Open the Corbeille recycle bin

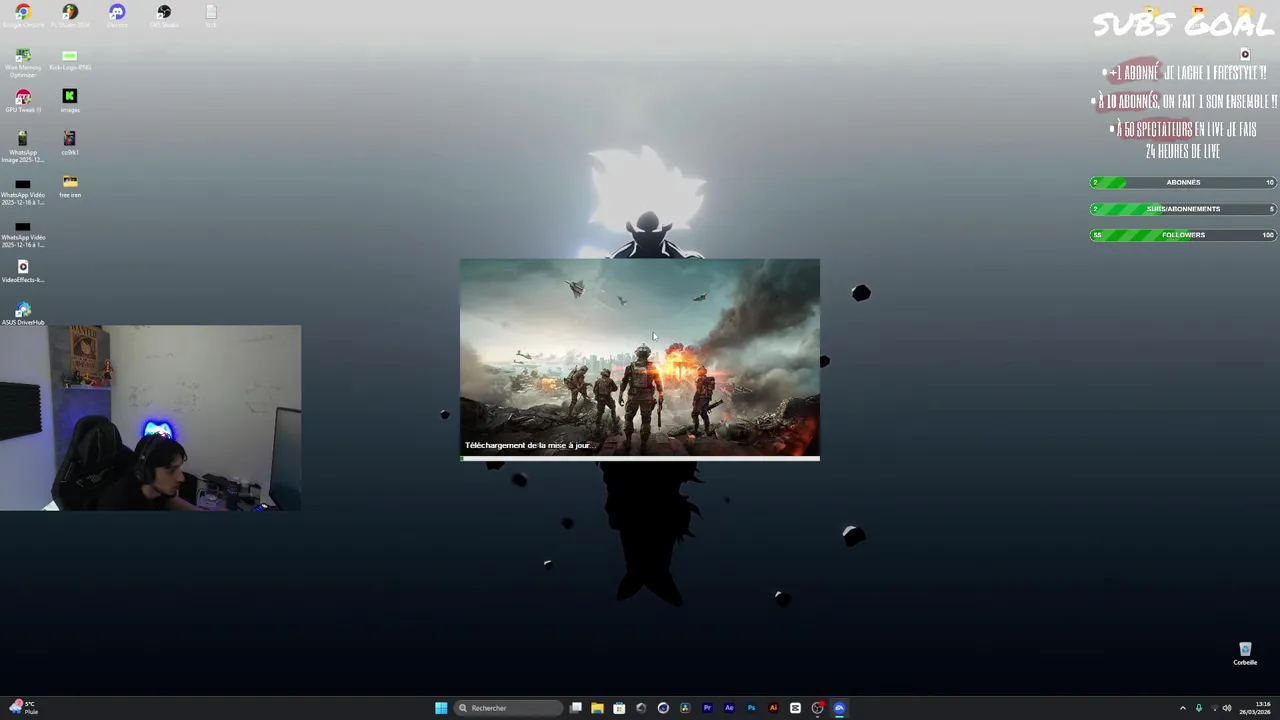1245,653
